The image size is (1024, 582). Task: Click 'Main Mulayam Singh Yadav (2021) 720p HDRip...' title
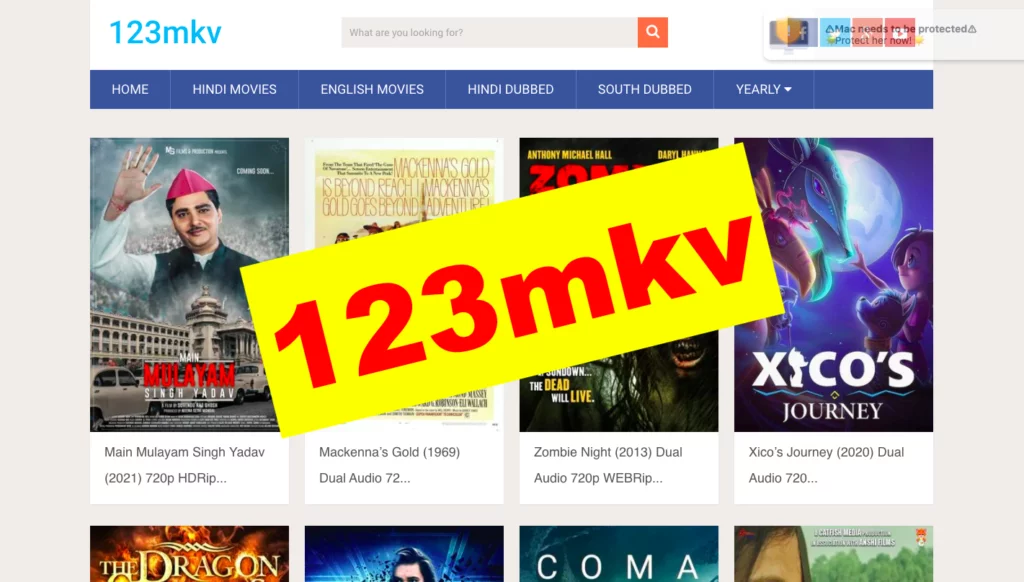point(185,465)
